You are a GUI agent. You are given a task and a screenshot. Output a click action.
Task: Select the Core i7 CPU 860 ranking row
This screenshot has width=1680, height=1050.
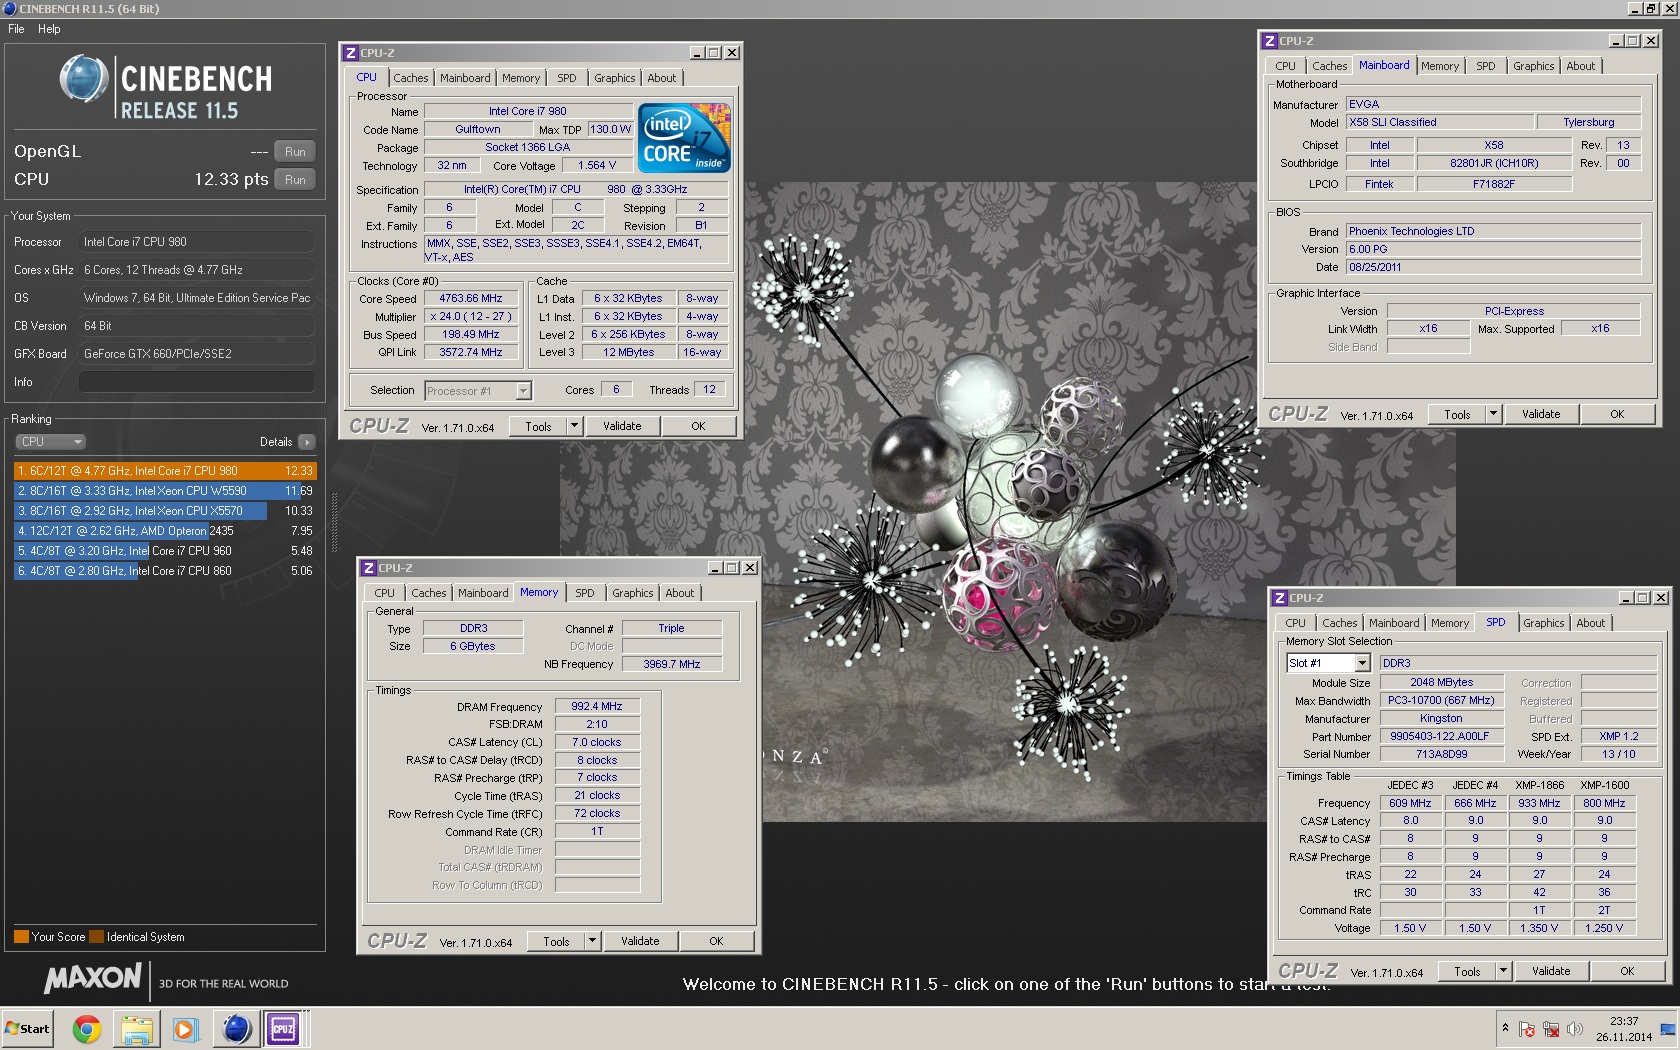(165, 571)
